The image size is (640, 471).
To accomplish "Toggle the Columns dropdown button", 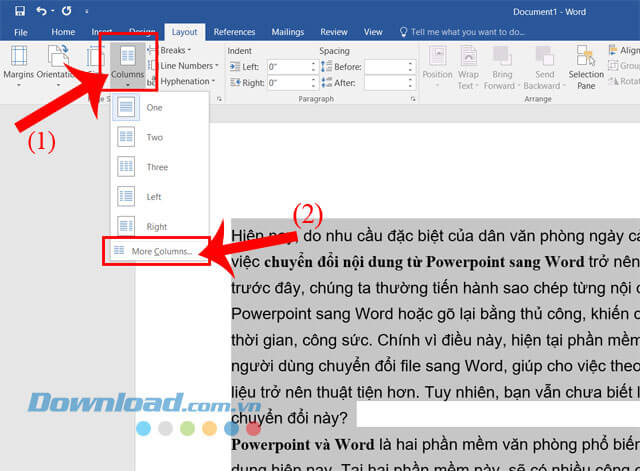I will coord(128,66).
